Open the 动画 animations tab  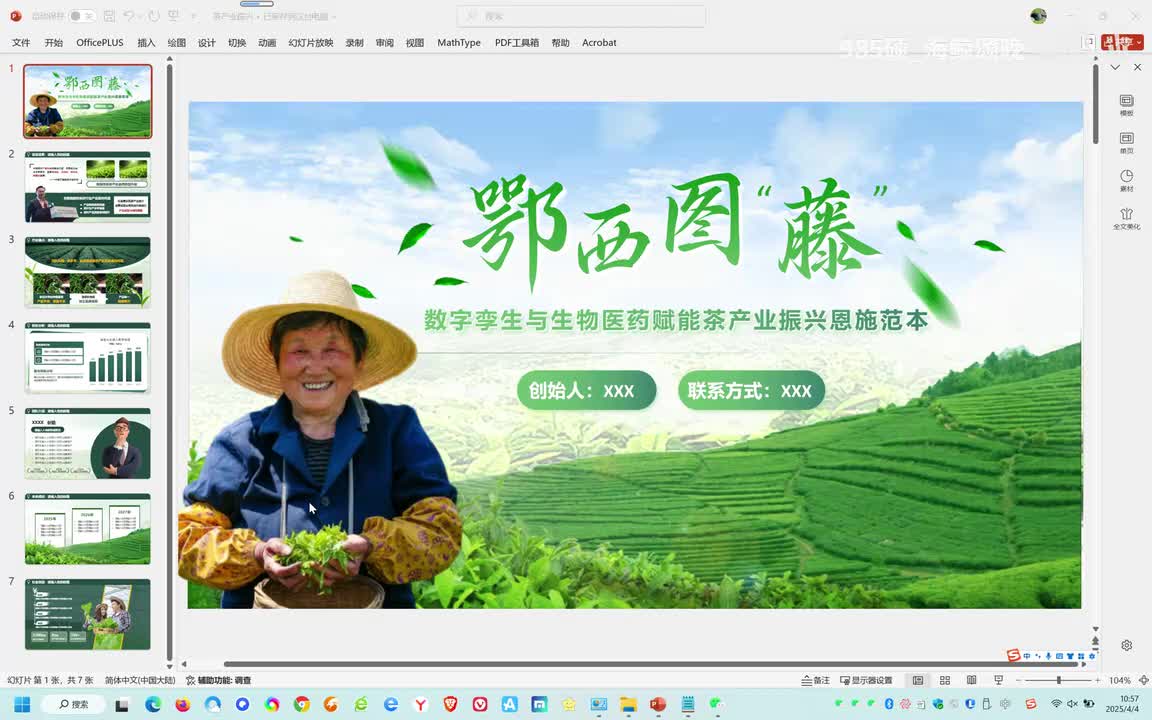267,43
